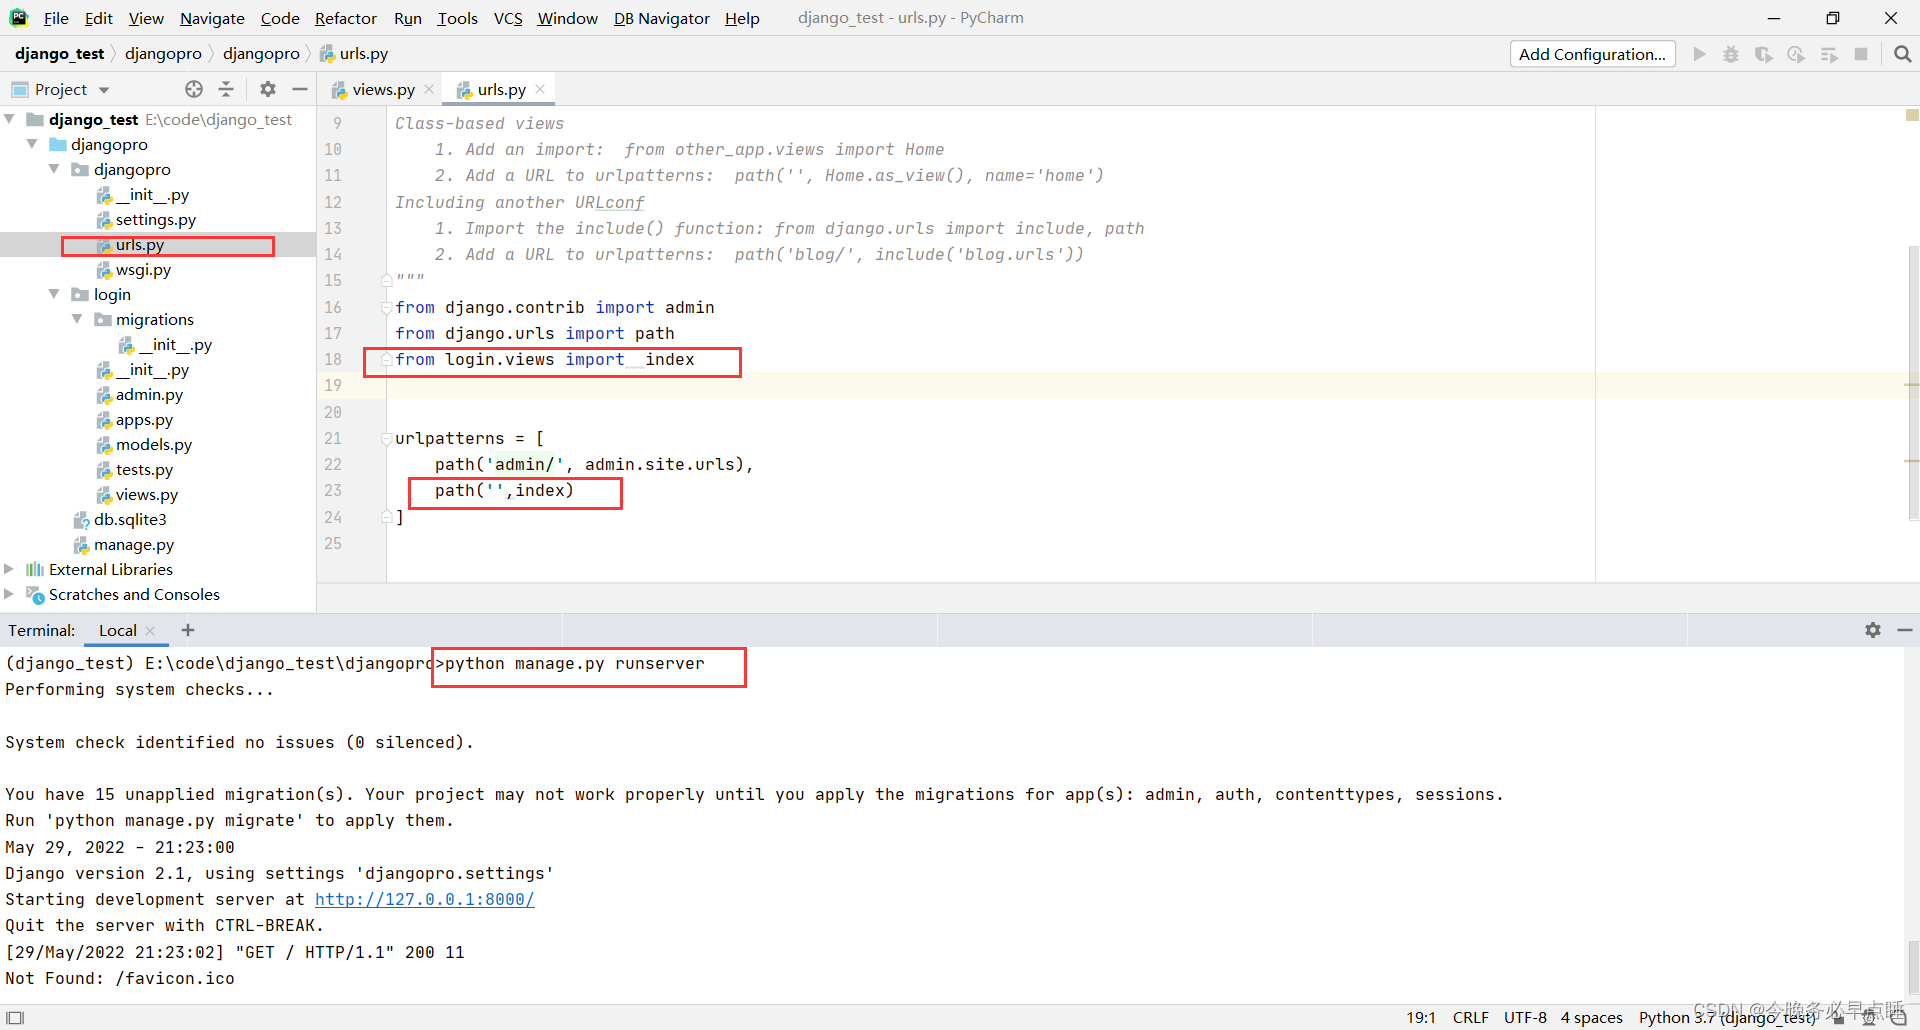Click the Profile run icon in toolbar
The height and width of the screenshot is (1030, 1920).
pos(1796,54)
